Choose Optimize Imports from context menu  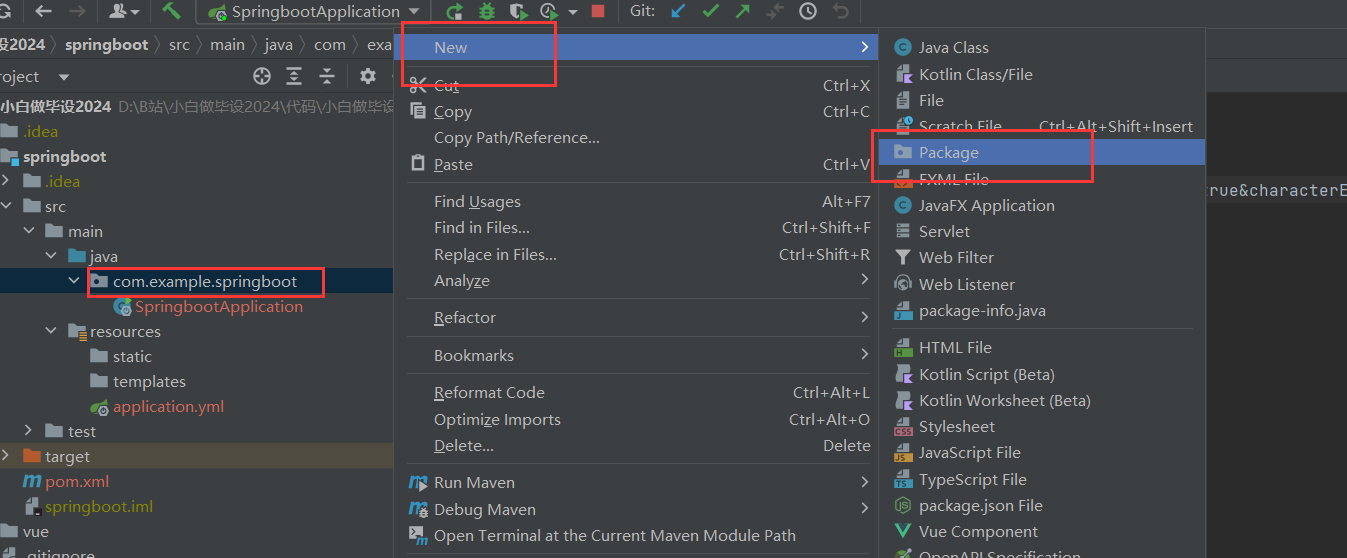640,419
